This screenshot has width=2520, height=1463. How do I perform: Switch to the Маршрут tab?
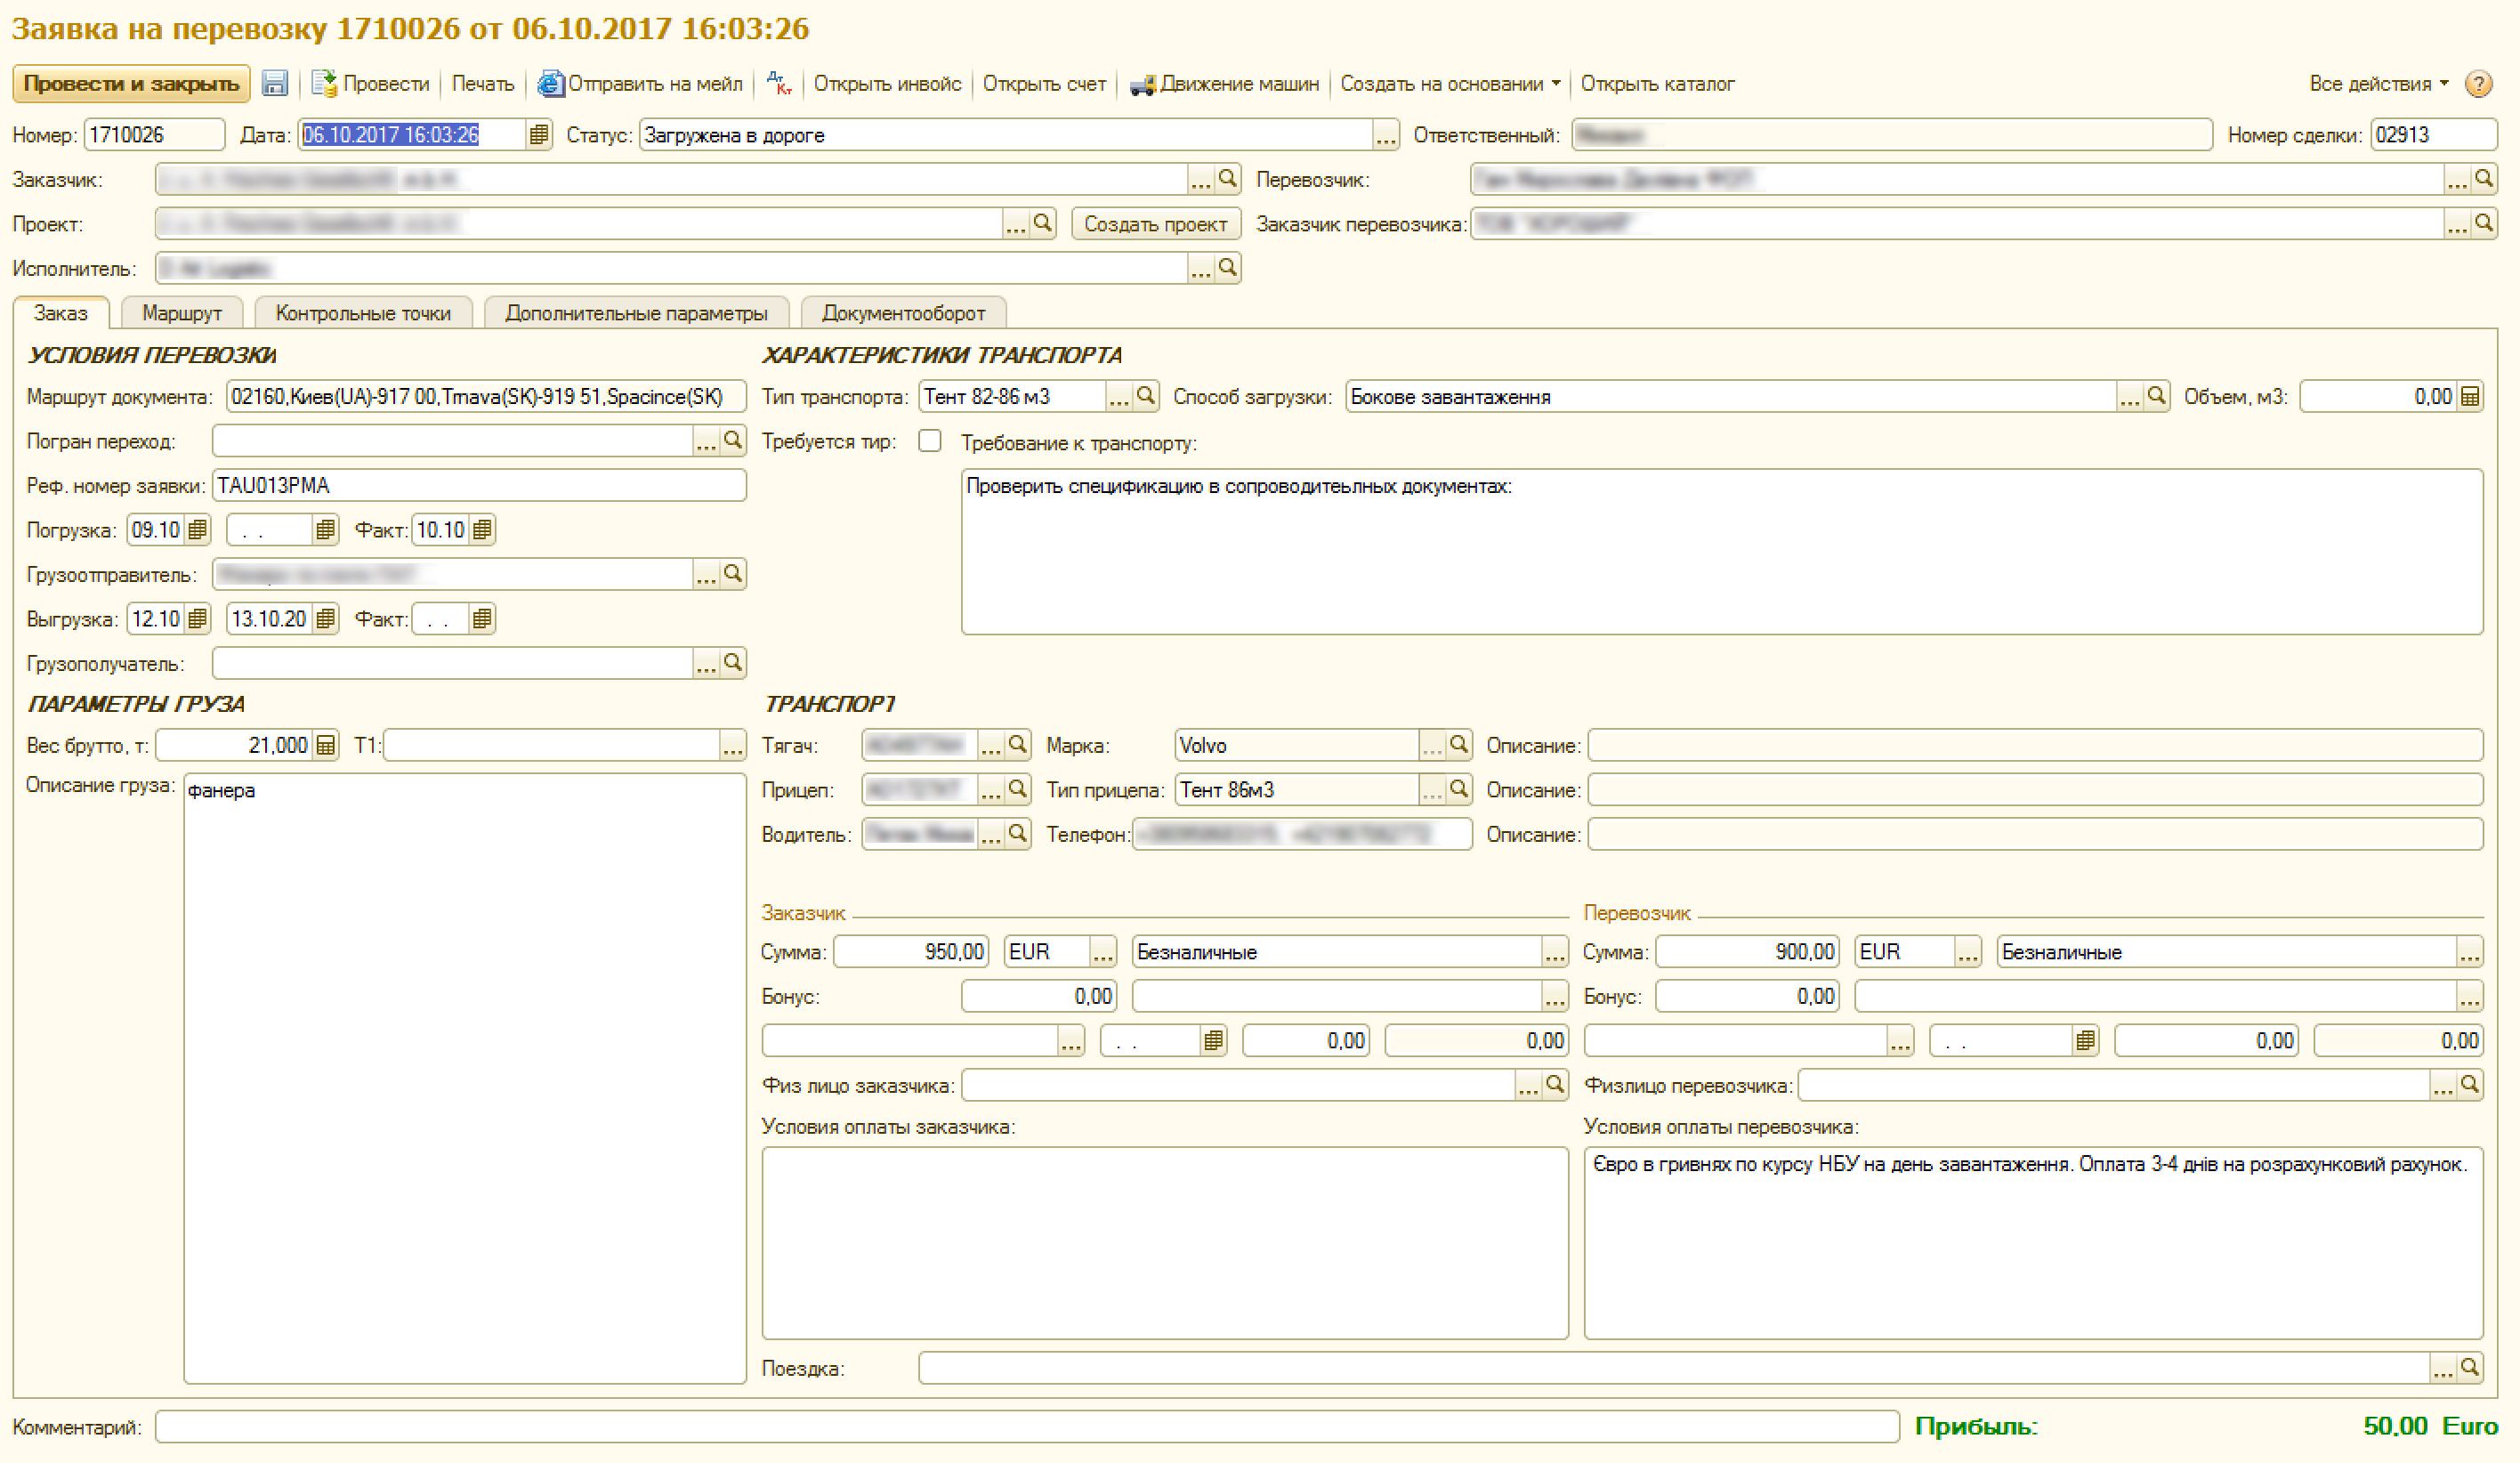(x=181, y=313)
